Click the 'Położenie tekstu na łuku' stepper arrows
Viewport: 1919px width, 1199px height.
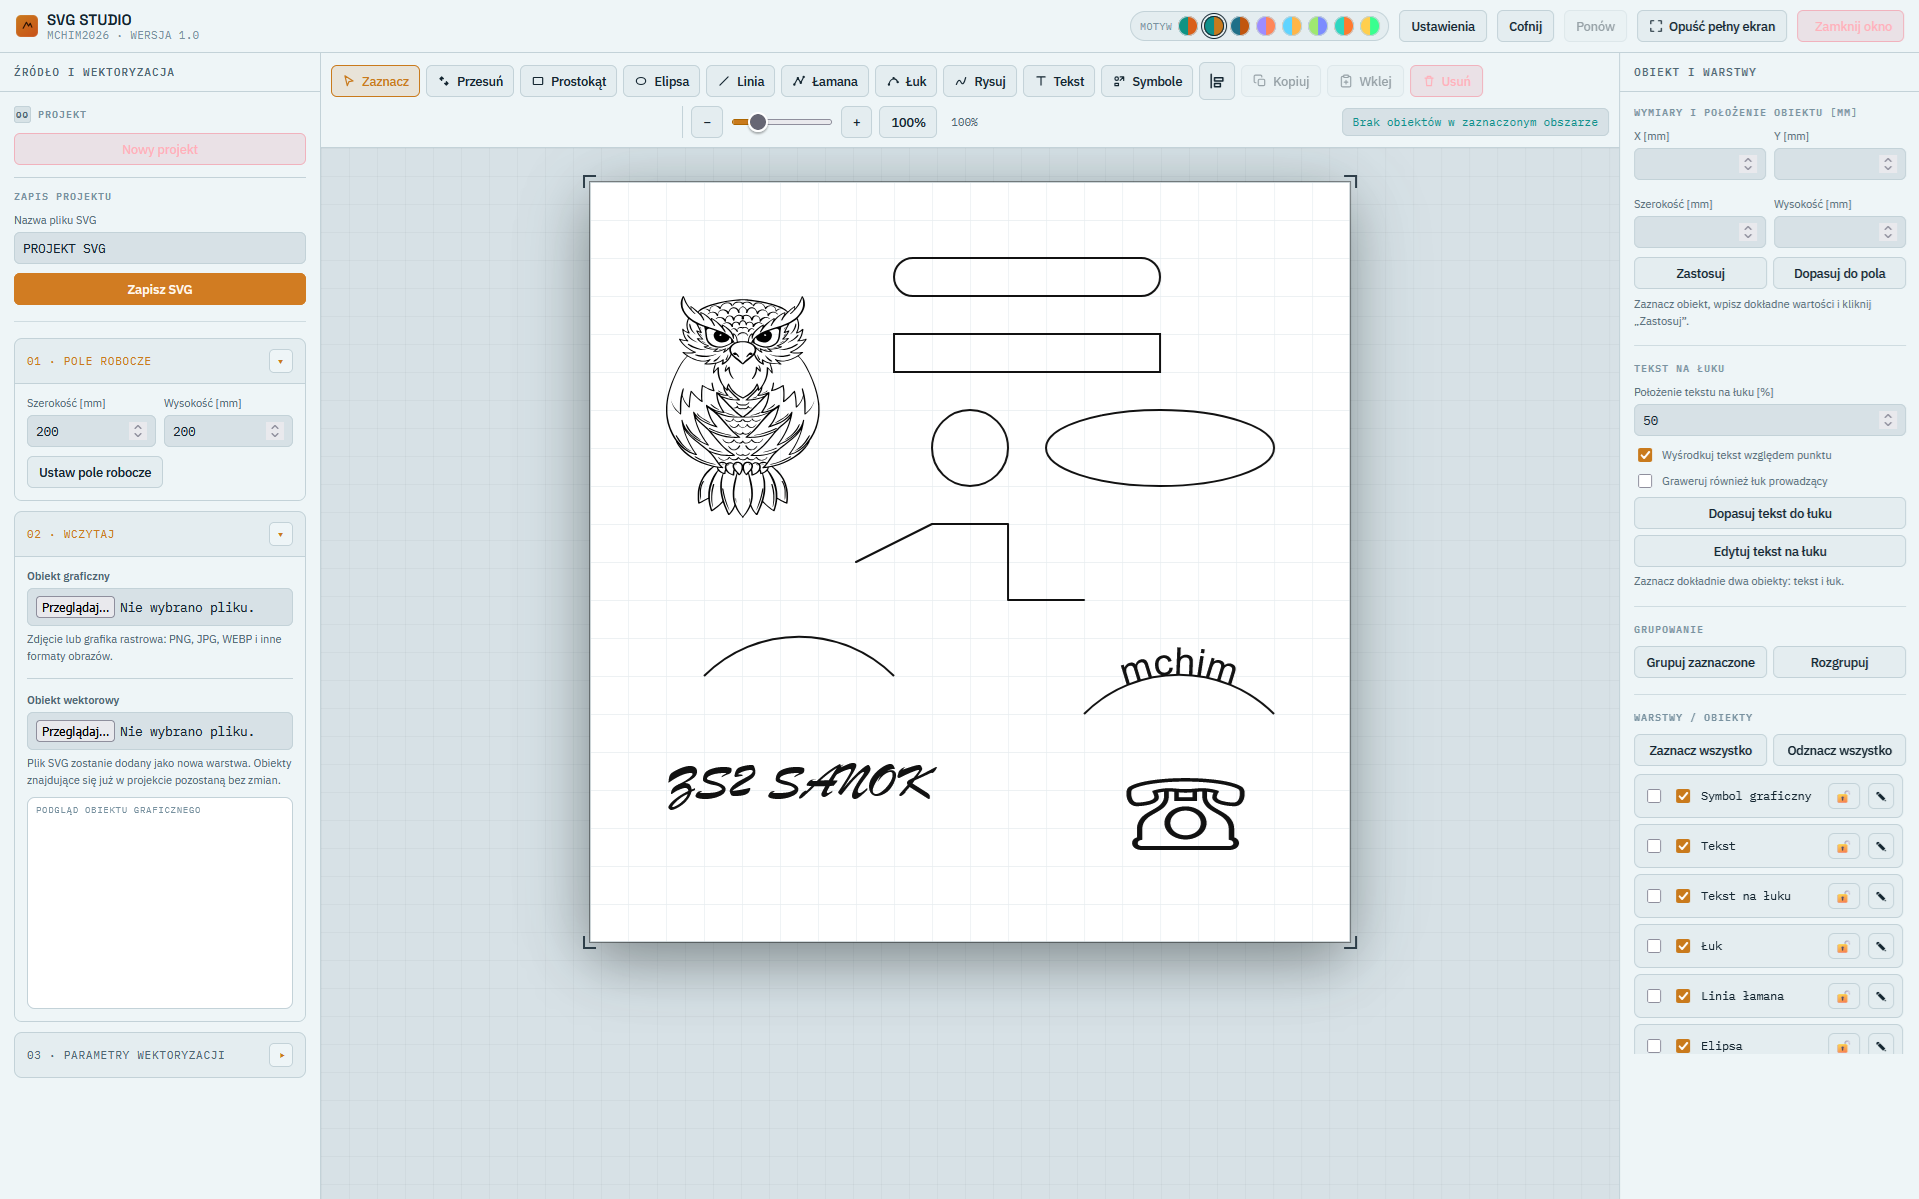[1888, 420]
